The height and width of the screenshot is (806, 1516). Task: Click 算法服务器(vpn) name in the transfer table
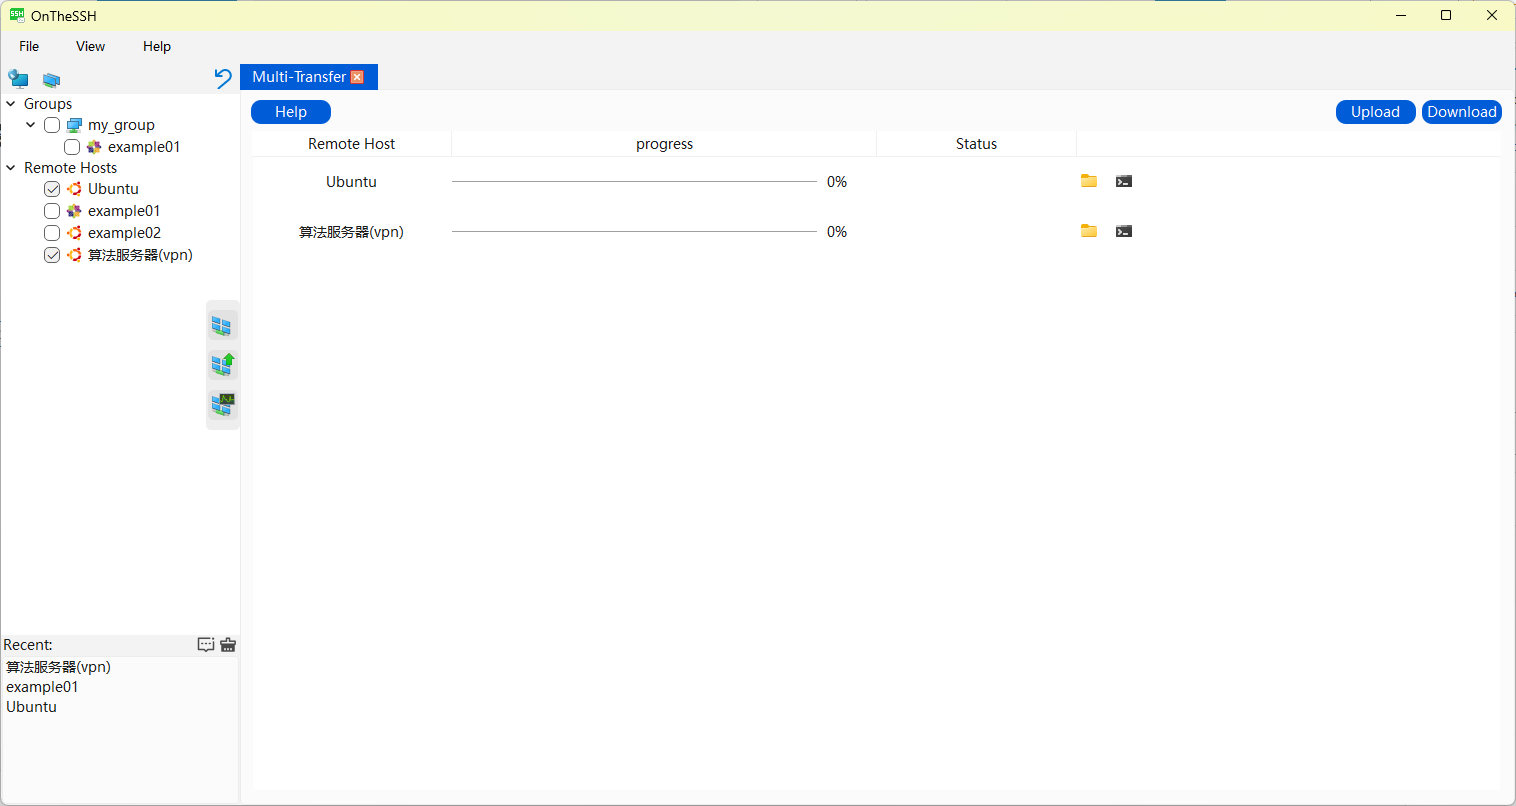pyautogui.click(x=351, y=232)
